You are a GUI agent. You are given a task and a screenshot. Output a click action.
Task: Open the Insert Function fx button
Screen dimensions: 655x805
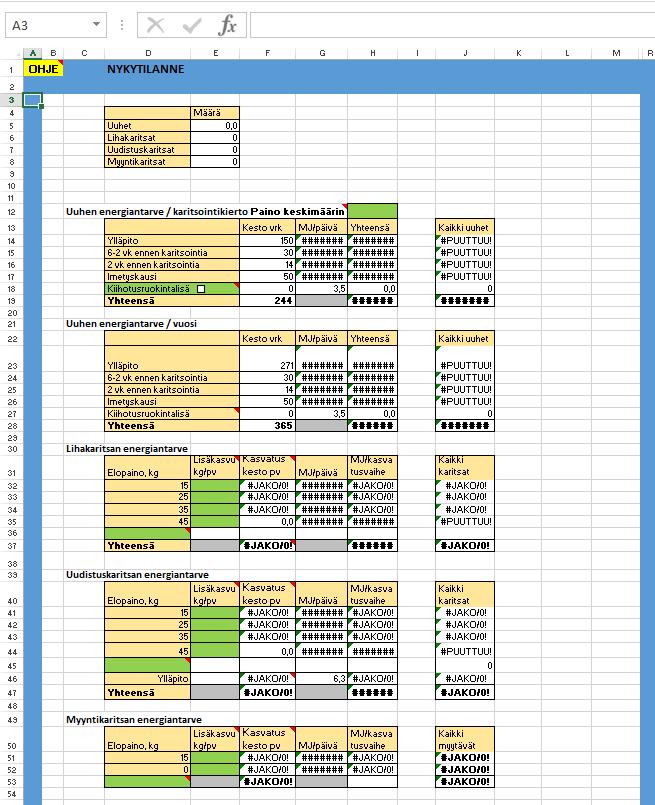[x=227, y=25]
